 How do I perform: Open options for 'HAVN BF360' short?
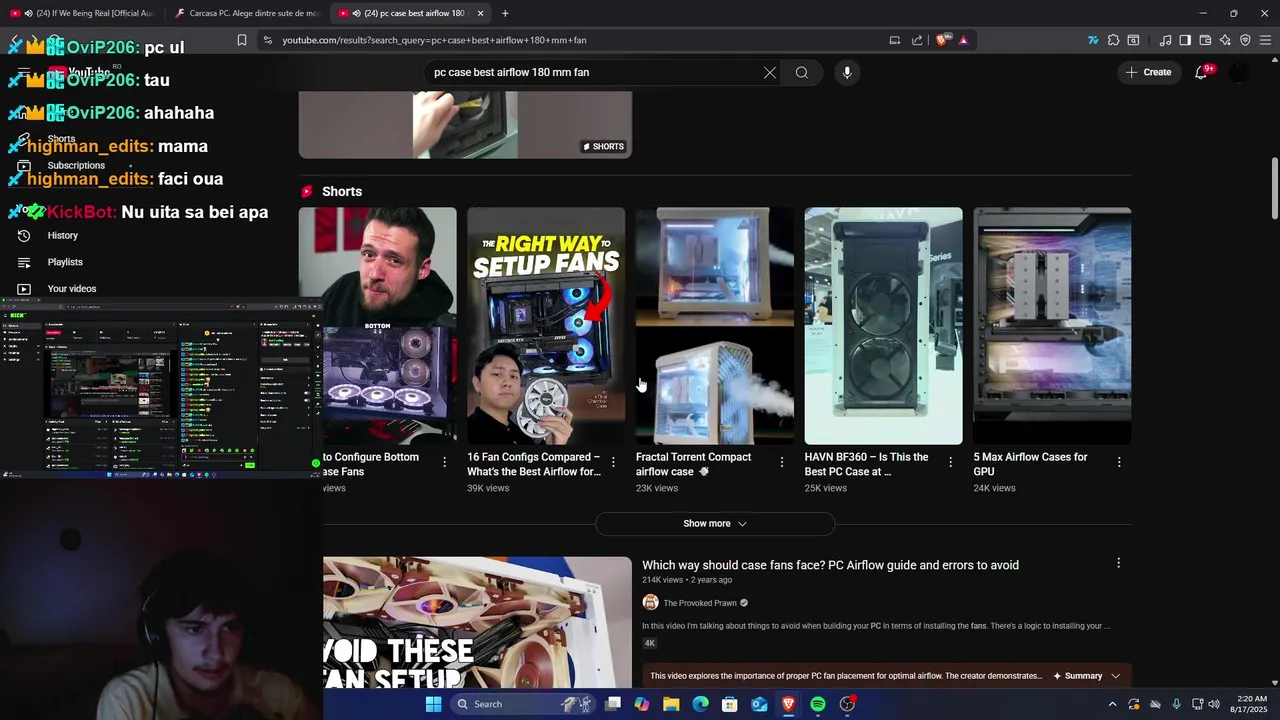[950, 462]
